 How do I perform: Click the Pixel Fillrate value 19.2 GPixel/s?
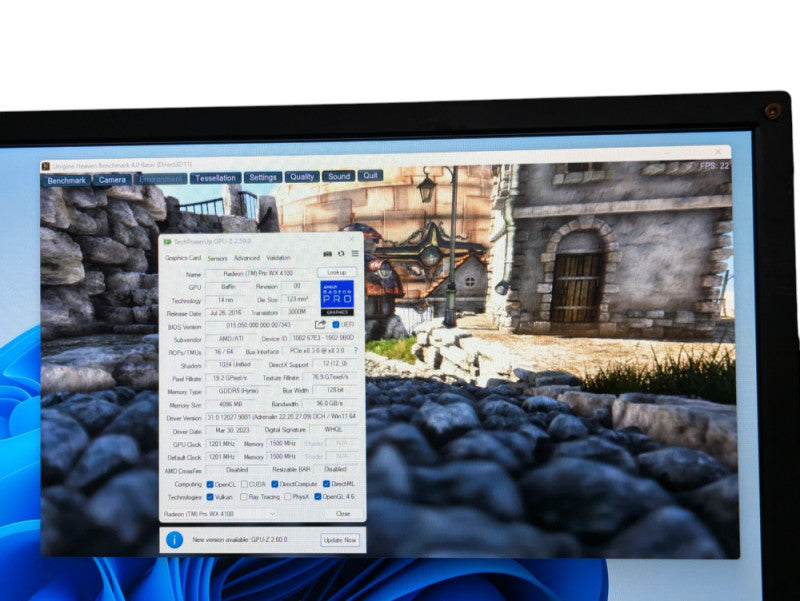point(230,378)
